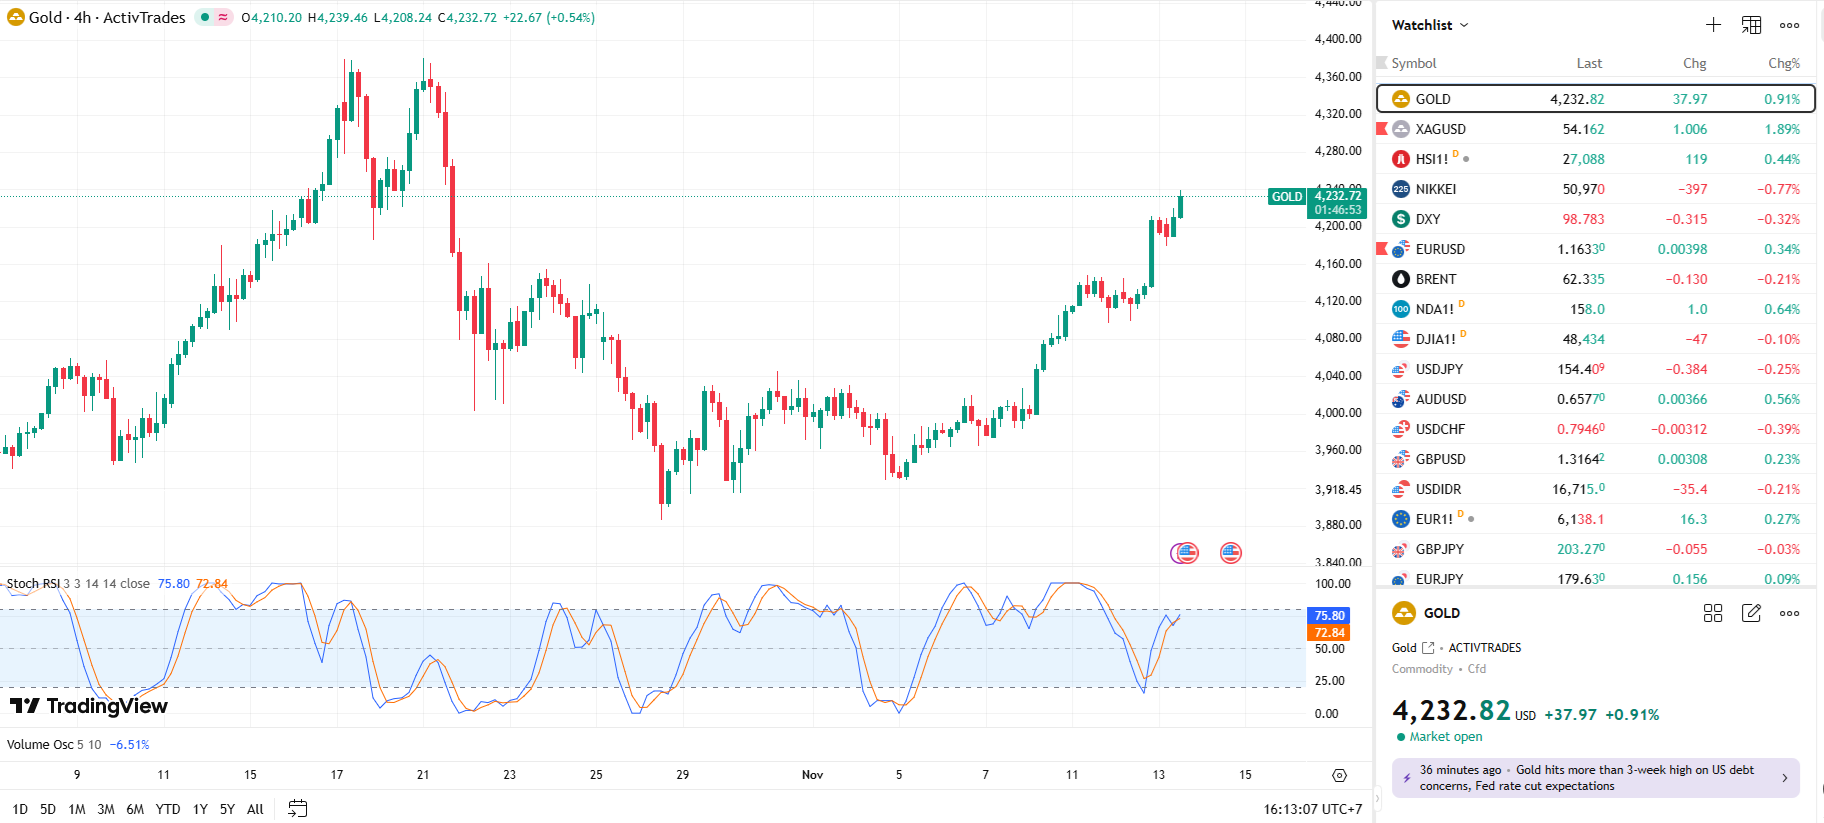Viewport: 1824px width, 823px height.
Task: Open the watchlist three-dot more menu
Action: click(1789, 25)
